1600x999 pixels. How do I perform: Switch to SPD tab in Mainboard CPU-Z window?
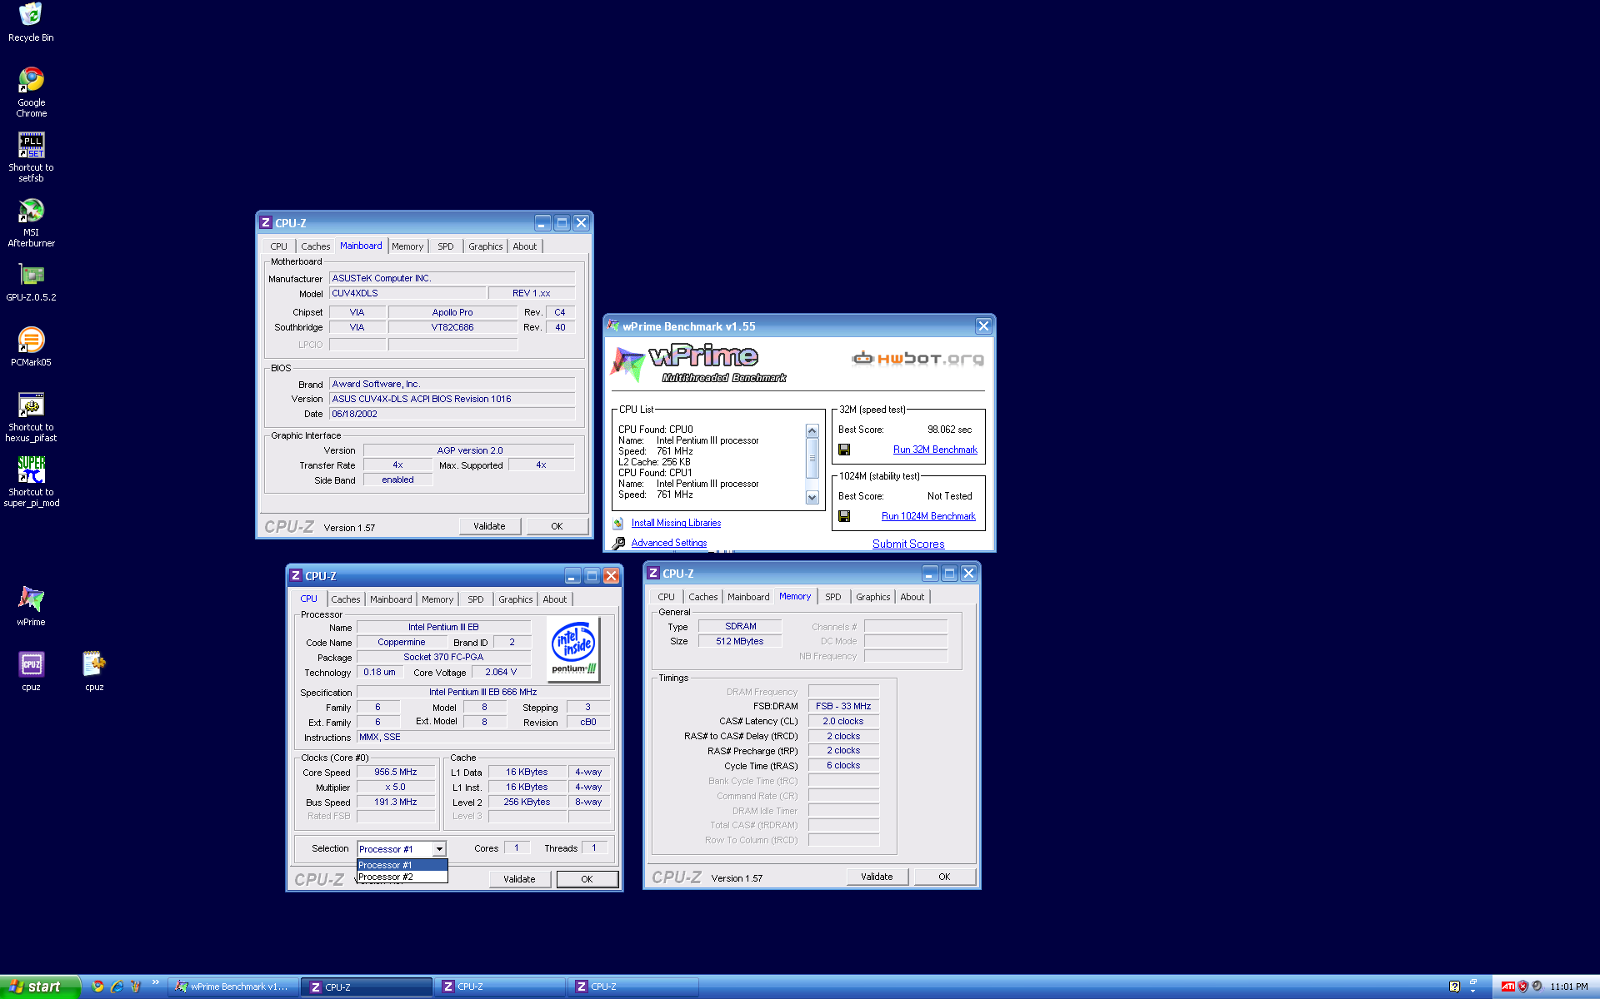(x=446, y=247)
